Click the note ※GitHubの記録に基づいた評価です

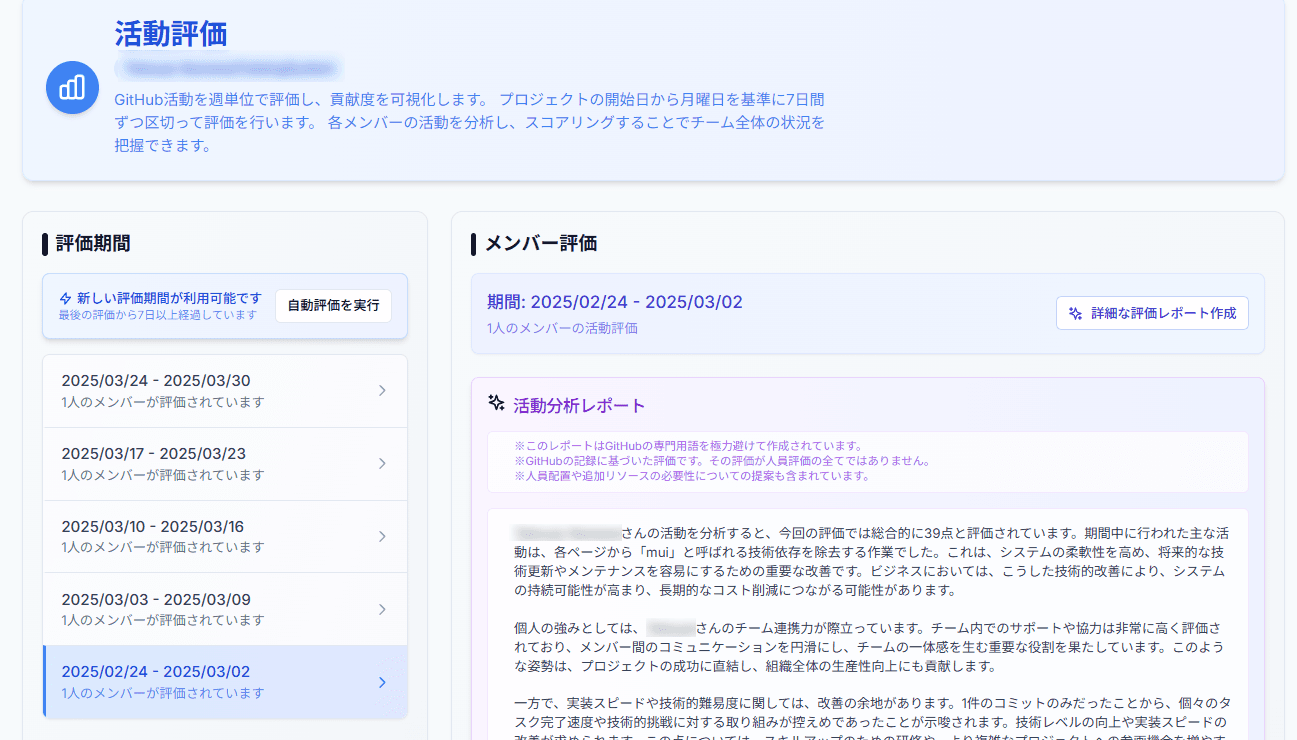tap(722, 461)
